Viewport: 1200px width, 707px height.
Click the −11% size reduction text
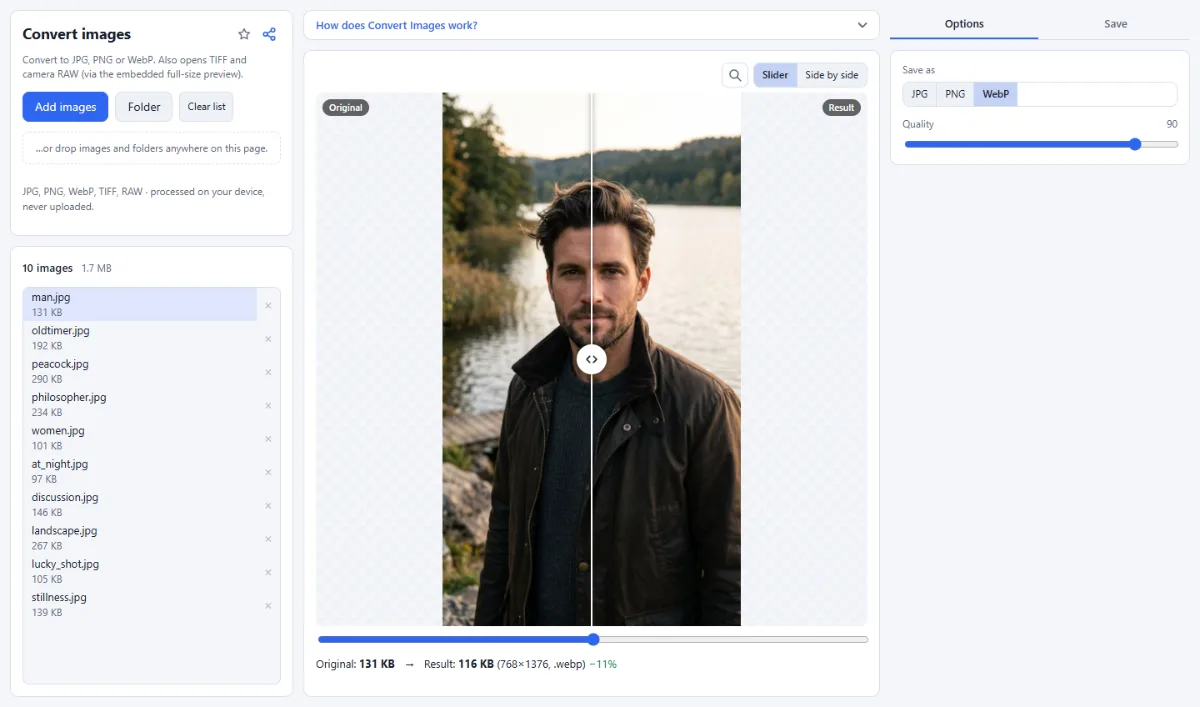(603, 664)
